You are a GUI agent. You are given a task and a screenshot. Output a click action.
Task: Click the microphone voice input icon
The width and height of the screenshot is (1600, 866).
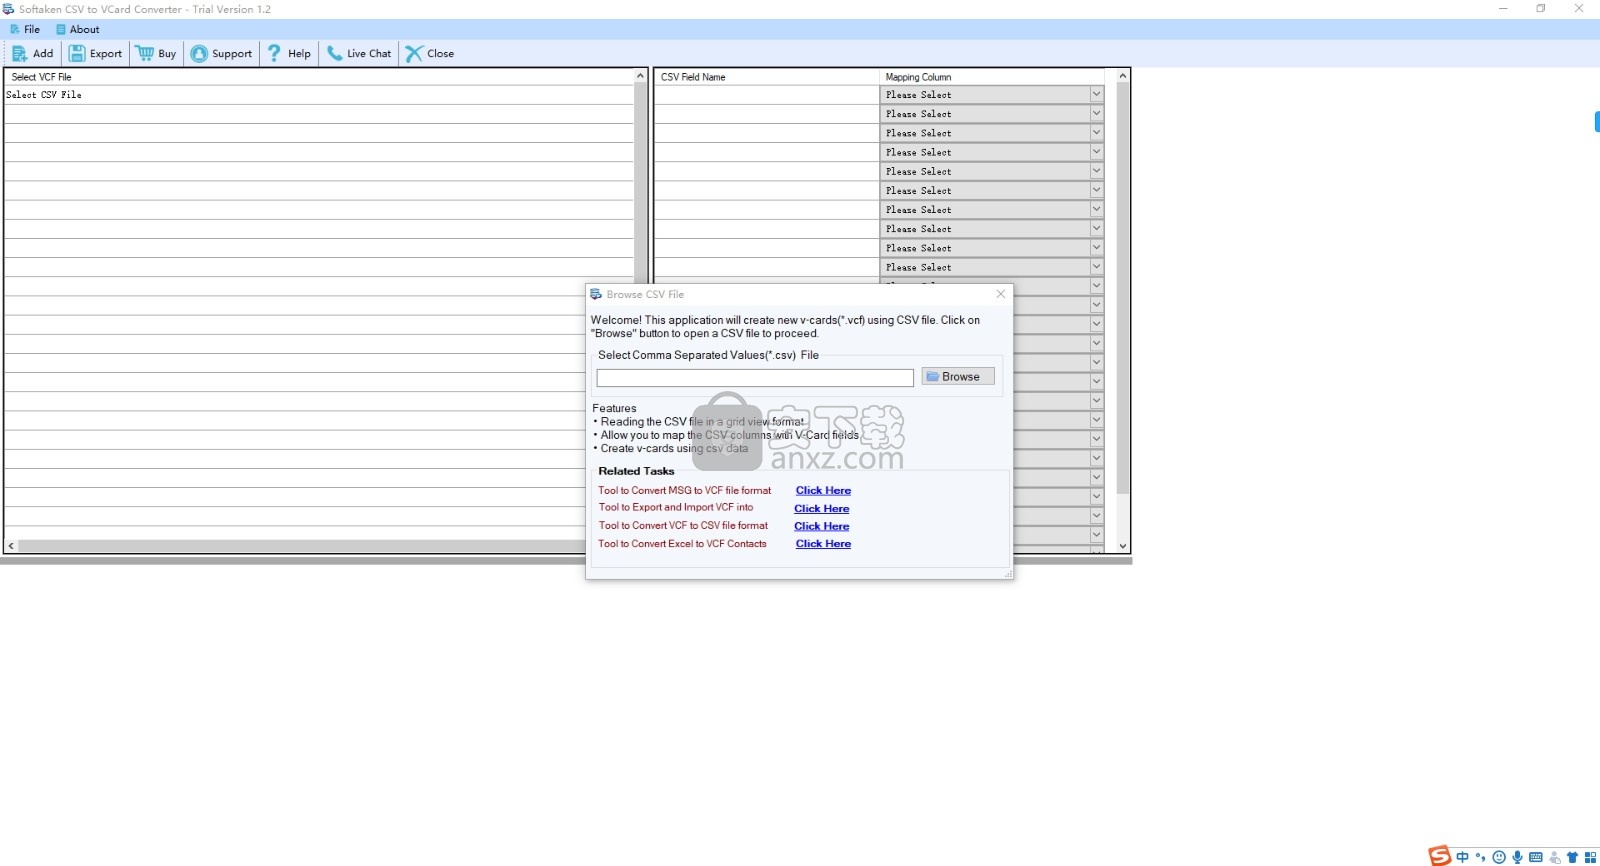(x=1517, y=857)
